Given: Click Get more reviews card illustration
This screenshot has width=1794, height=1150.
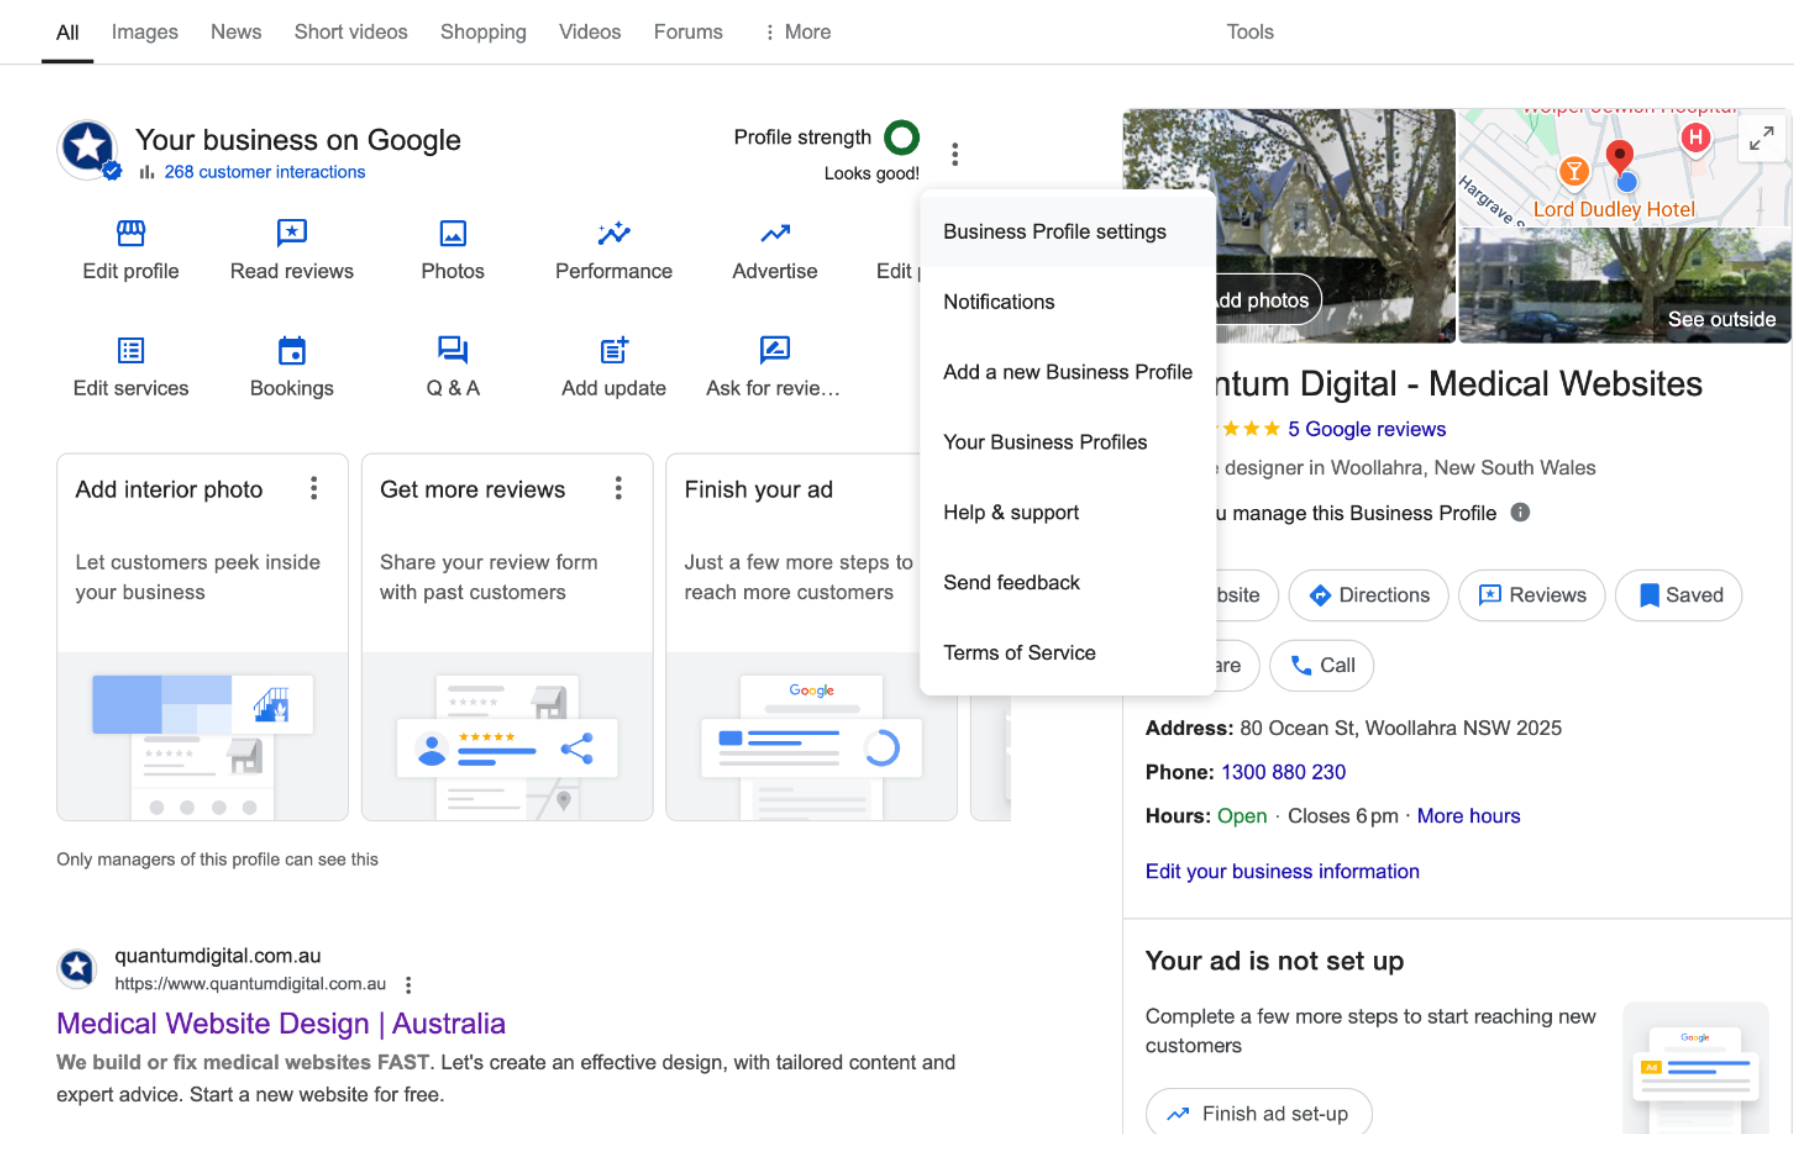Looking at the screenshot, I should [507, 737].
